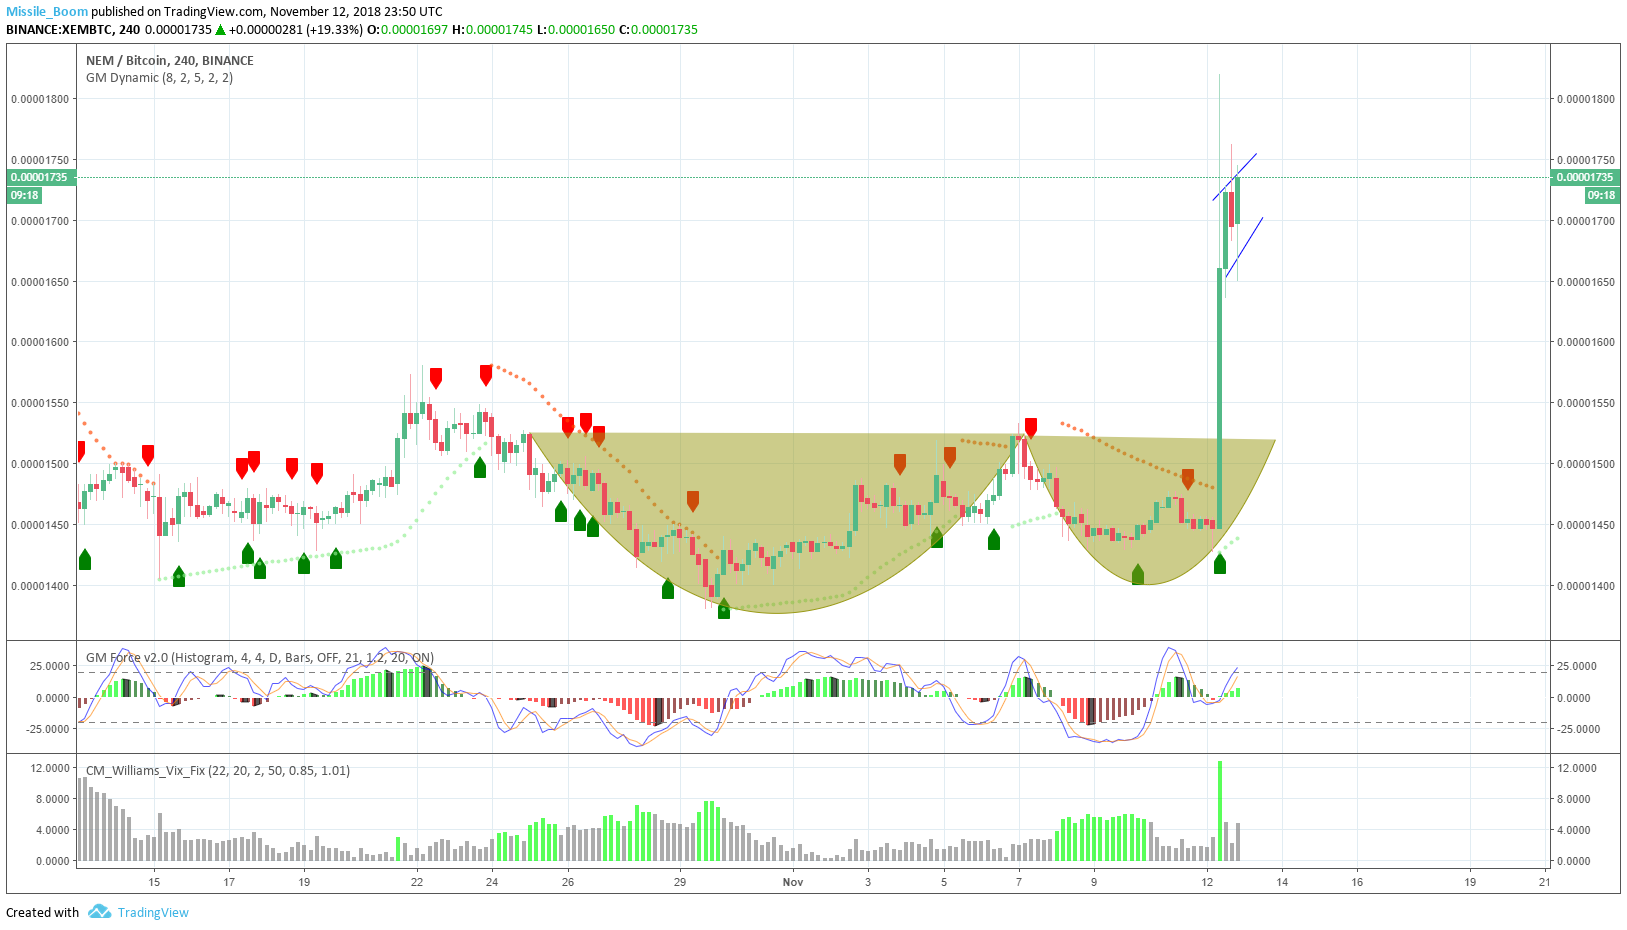
Task: Click date 12 on the time axis
Action: [1207, 882]
